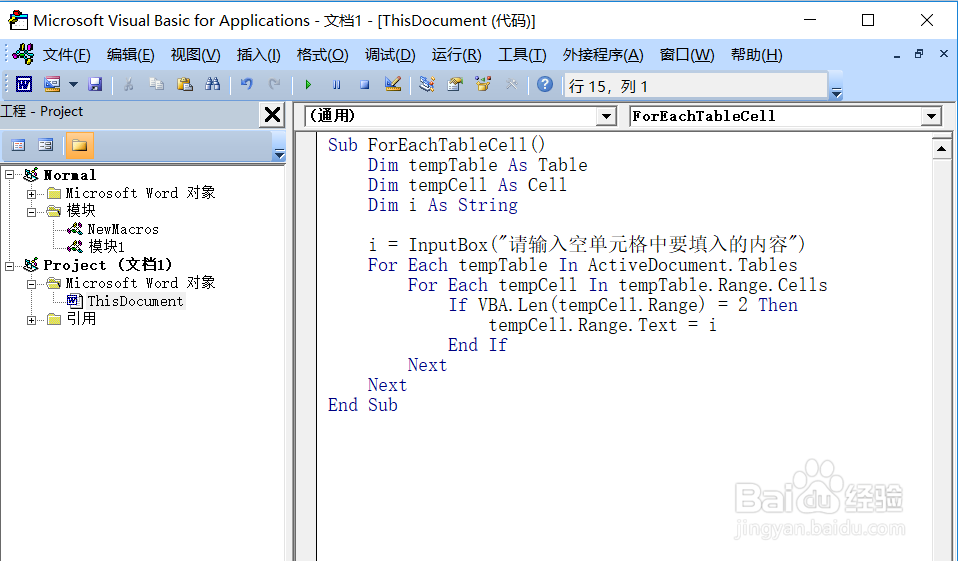Open the 帮助(H) menu
Viewport: 958px width, 561px height.
756,55
